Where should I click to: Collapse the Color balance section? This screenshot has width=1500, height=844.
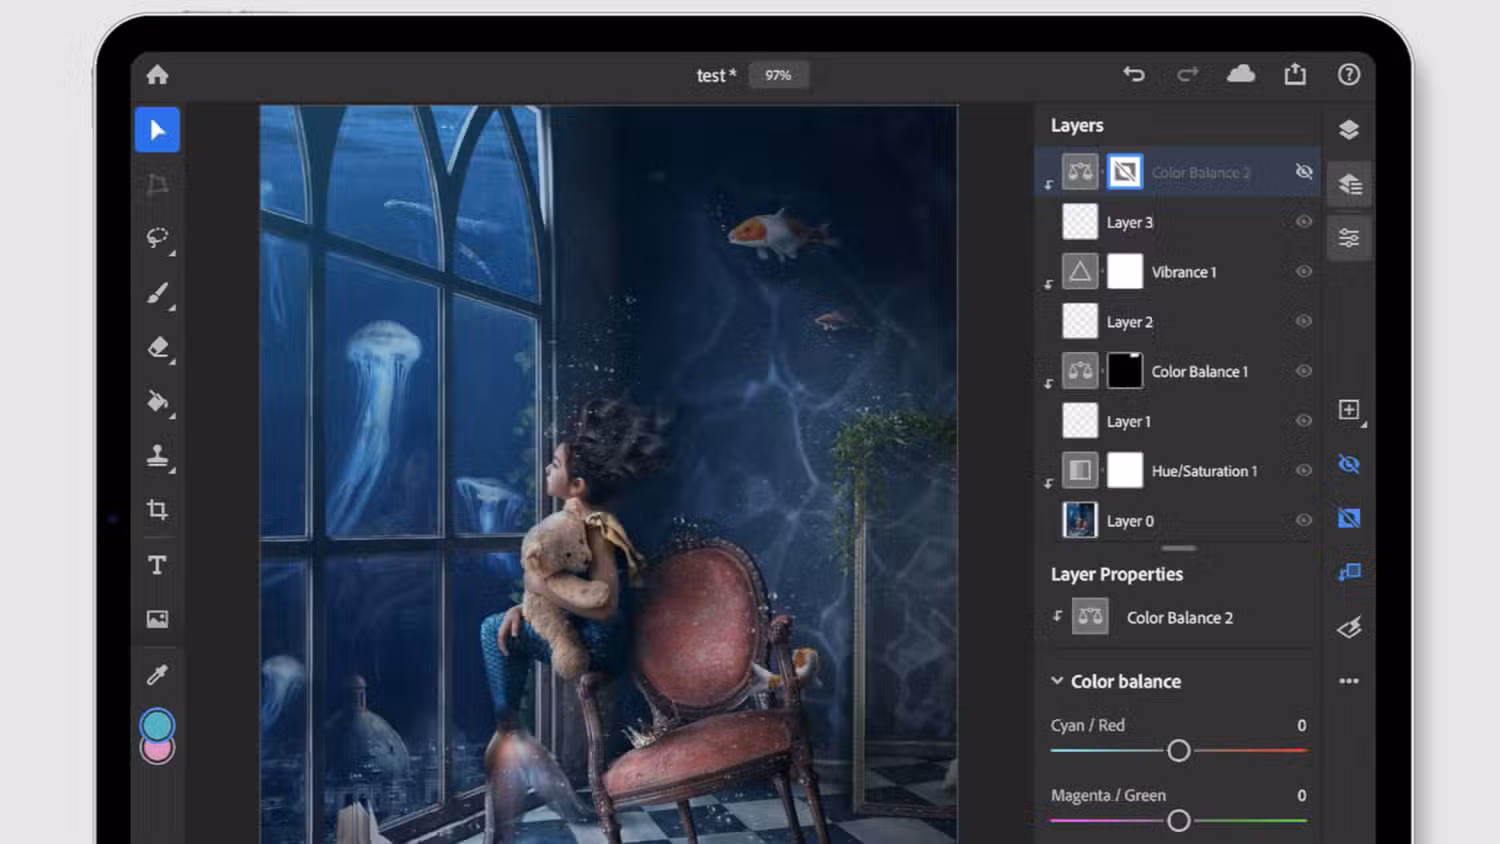pos(1057,681)
